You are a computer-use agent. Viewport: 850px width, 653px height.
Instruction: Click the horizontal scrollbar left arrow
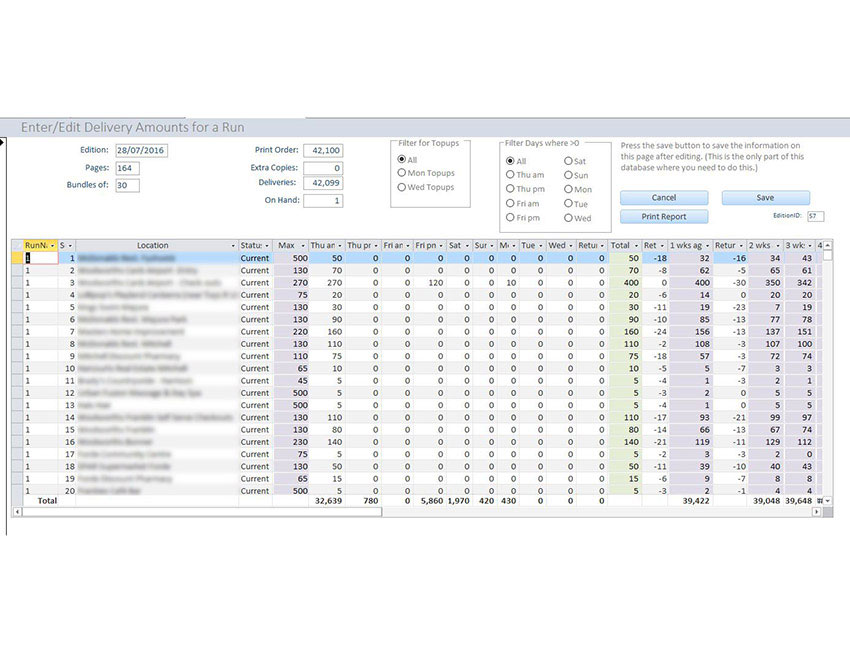coord(17,512)
